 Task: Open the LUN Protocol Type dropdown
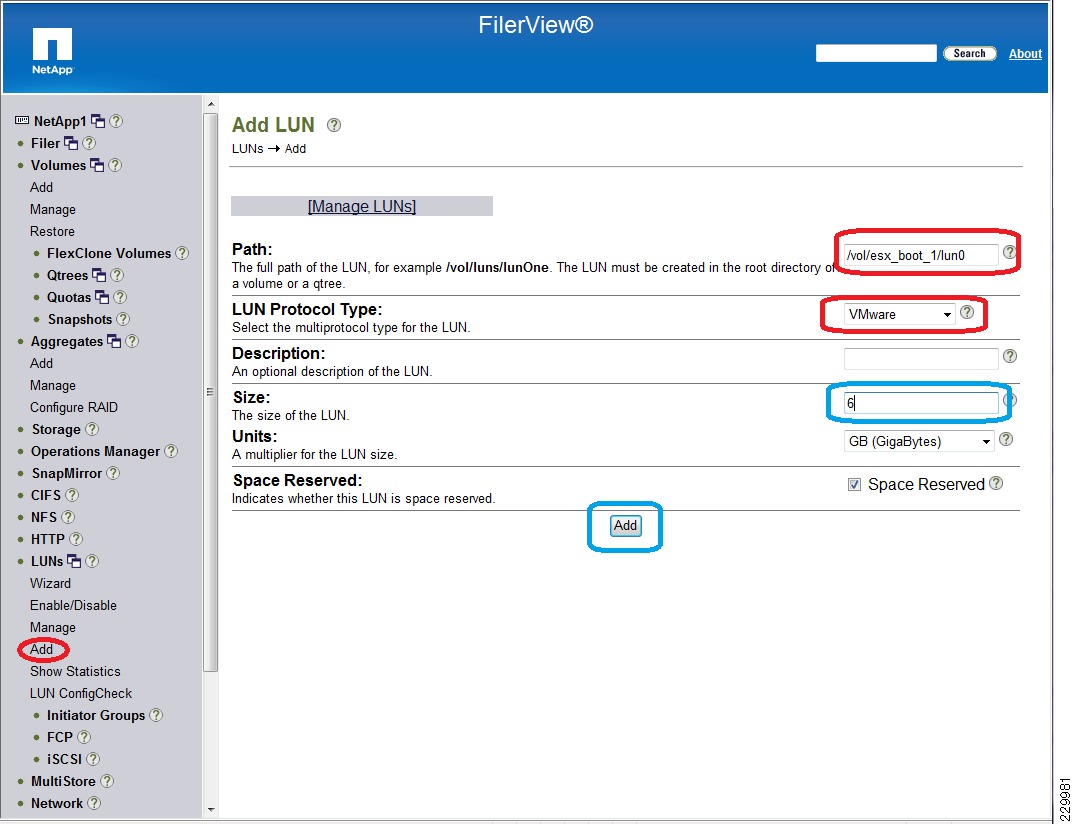900,315
